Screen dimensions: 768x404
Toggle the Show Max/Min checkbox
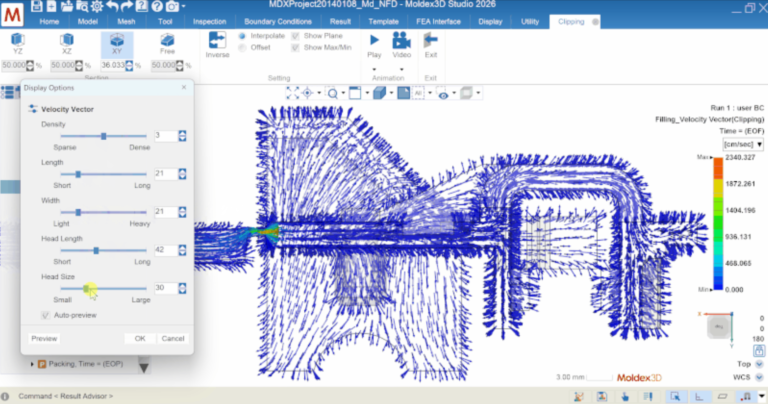tap(295, 48)
